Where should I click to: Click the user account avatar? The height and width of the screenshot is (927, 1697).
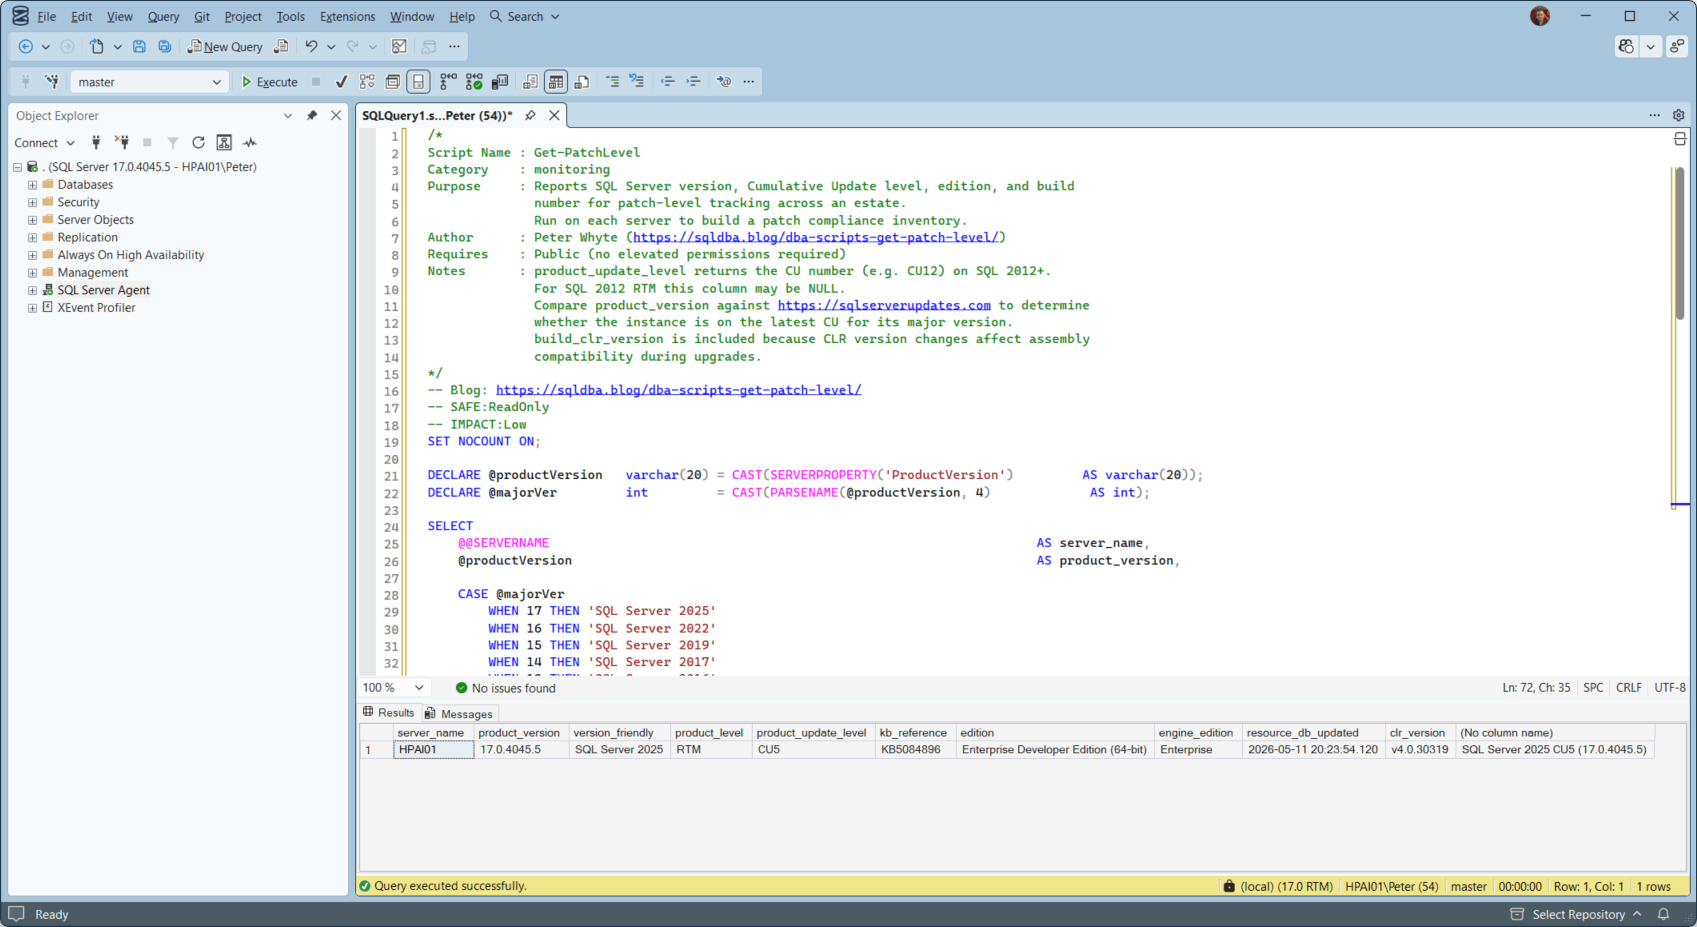(x=1540, y=16)
